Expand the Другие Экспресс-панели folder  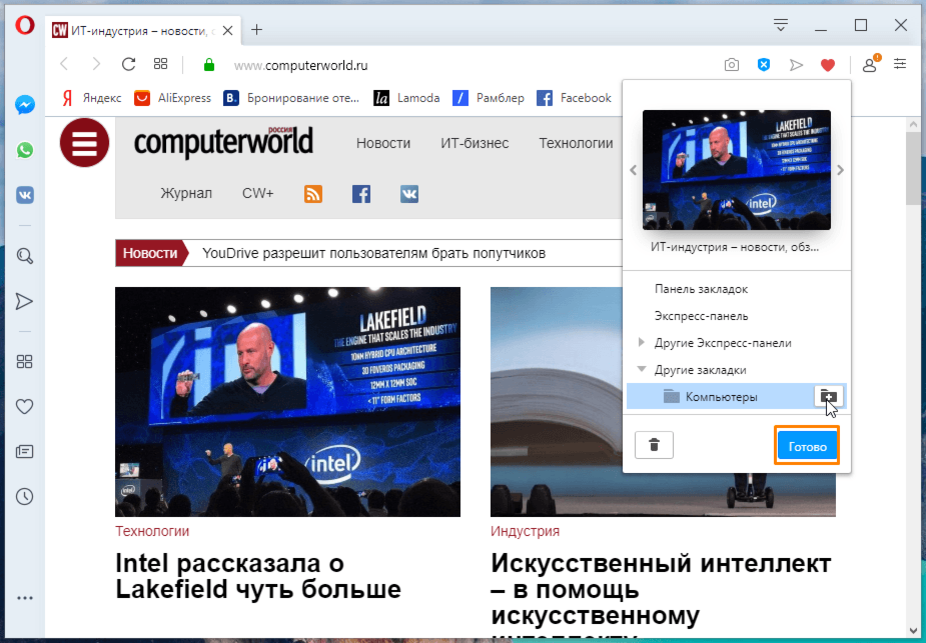[641, 342]
